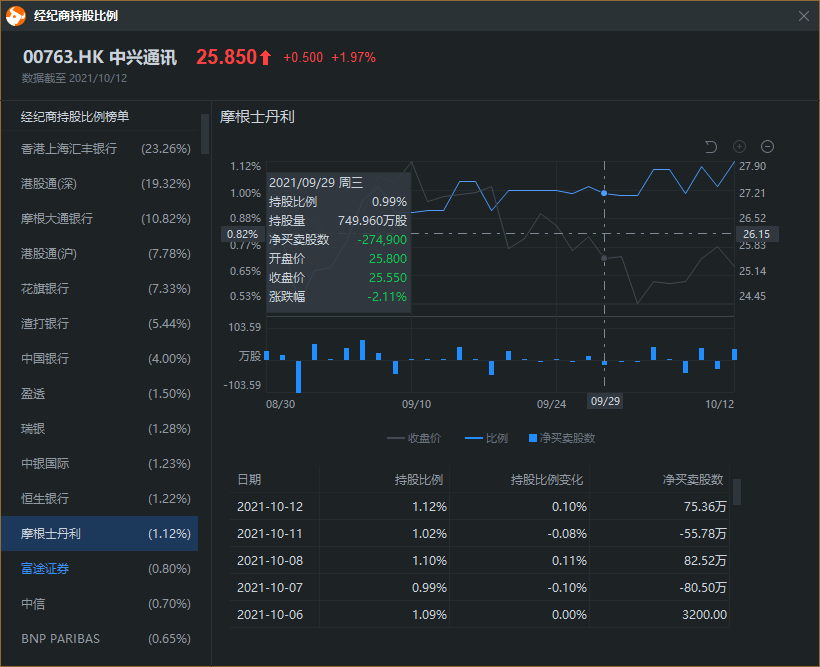Select 港股通(沪) in broker list
820x667 pixels.
99,254
